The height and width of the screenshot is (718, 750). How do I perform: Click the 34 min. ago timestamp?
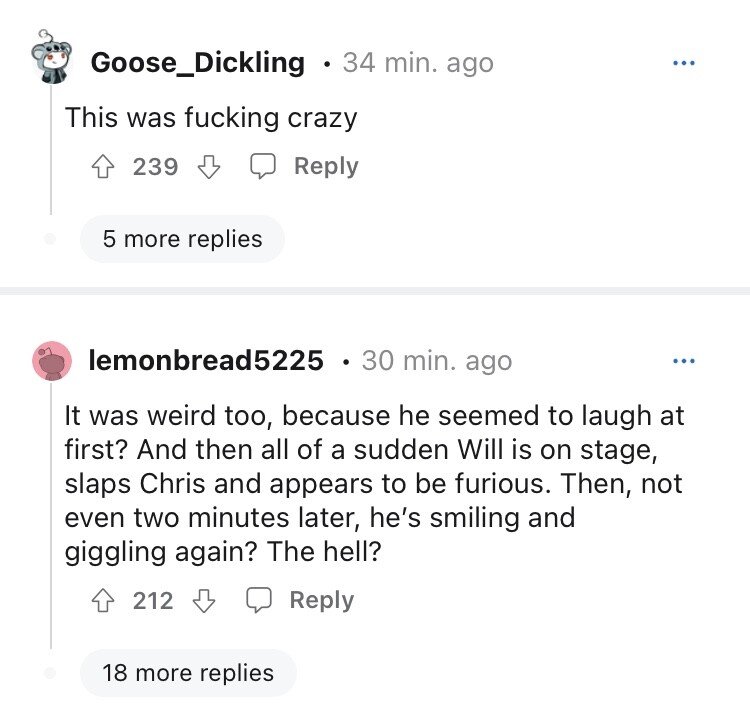(x=418, y=63)
